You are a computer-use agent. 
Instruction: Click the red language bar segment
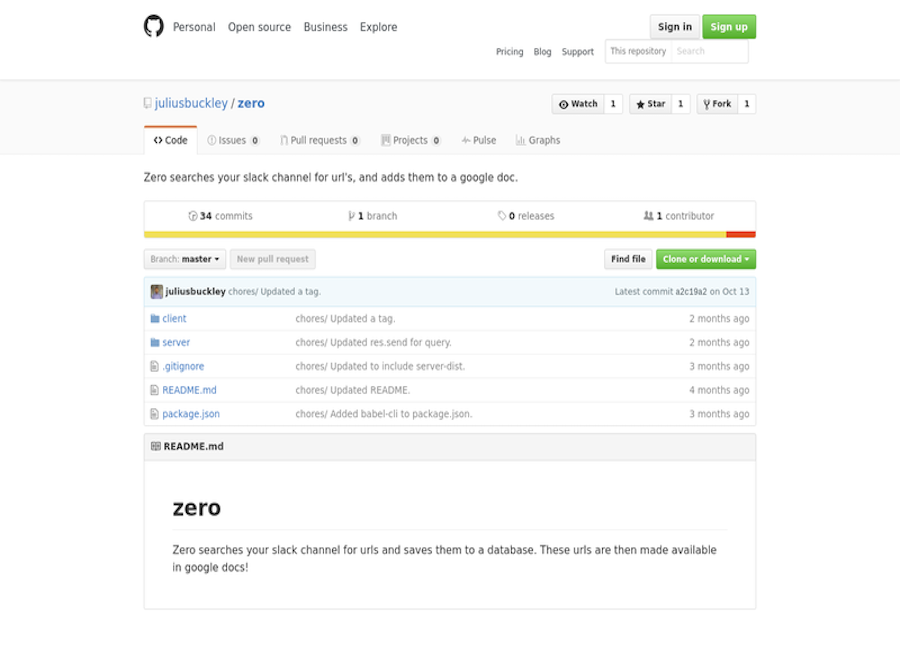pyautogui.click(x=741, y=234)
